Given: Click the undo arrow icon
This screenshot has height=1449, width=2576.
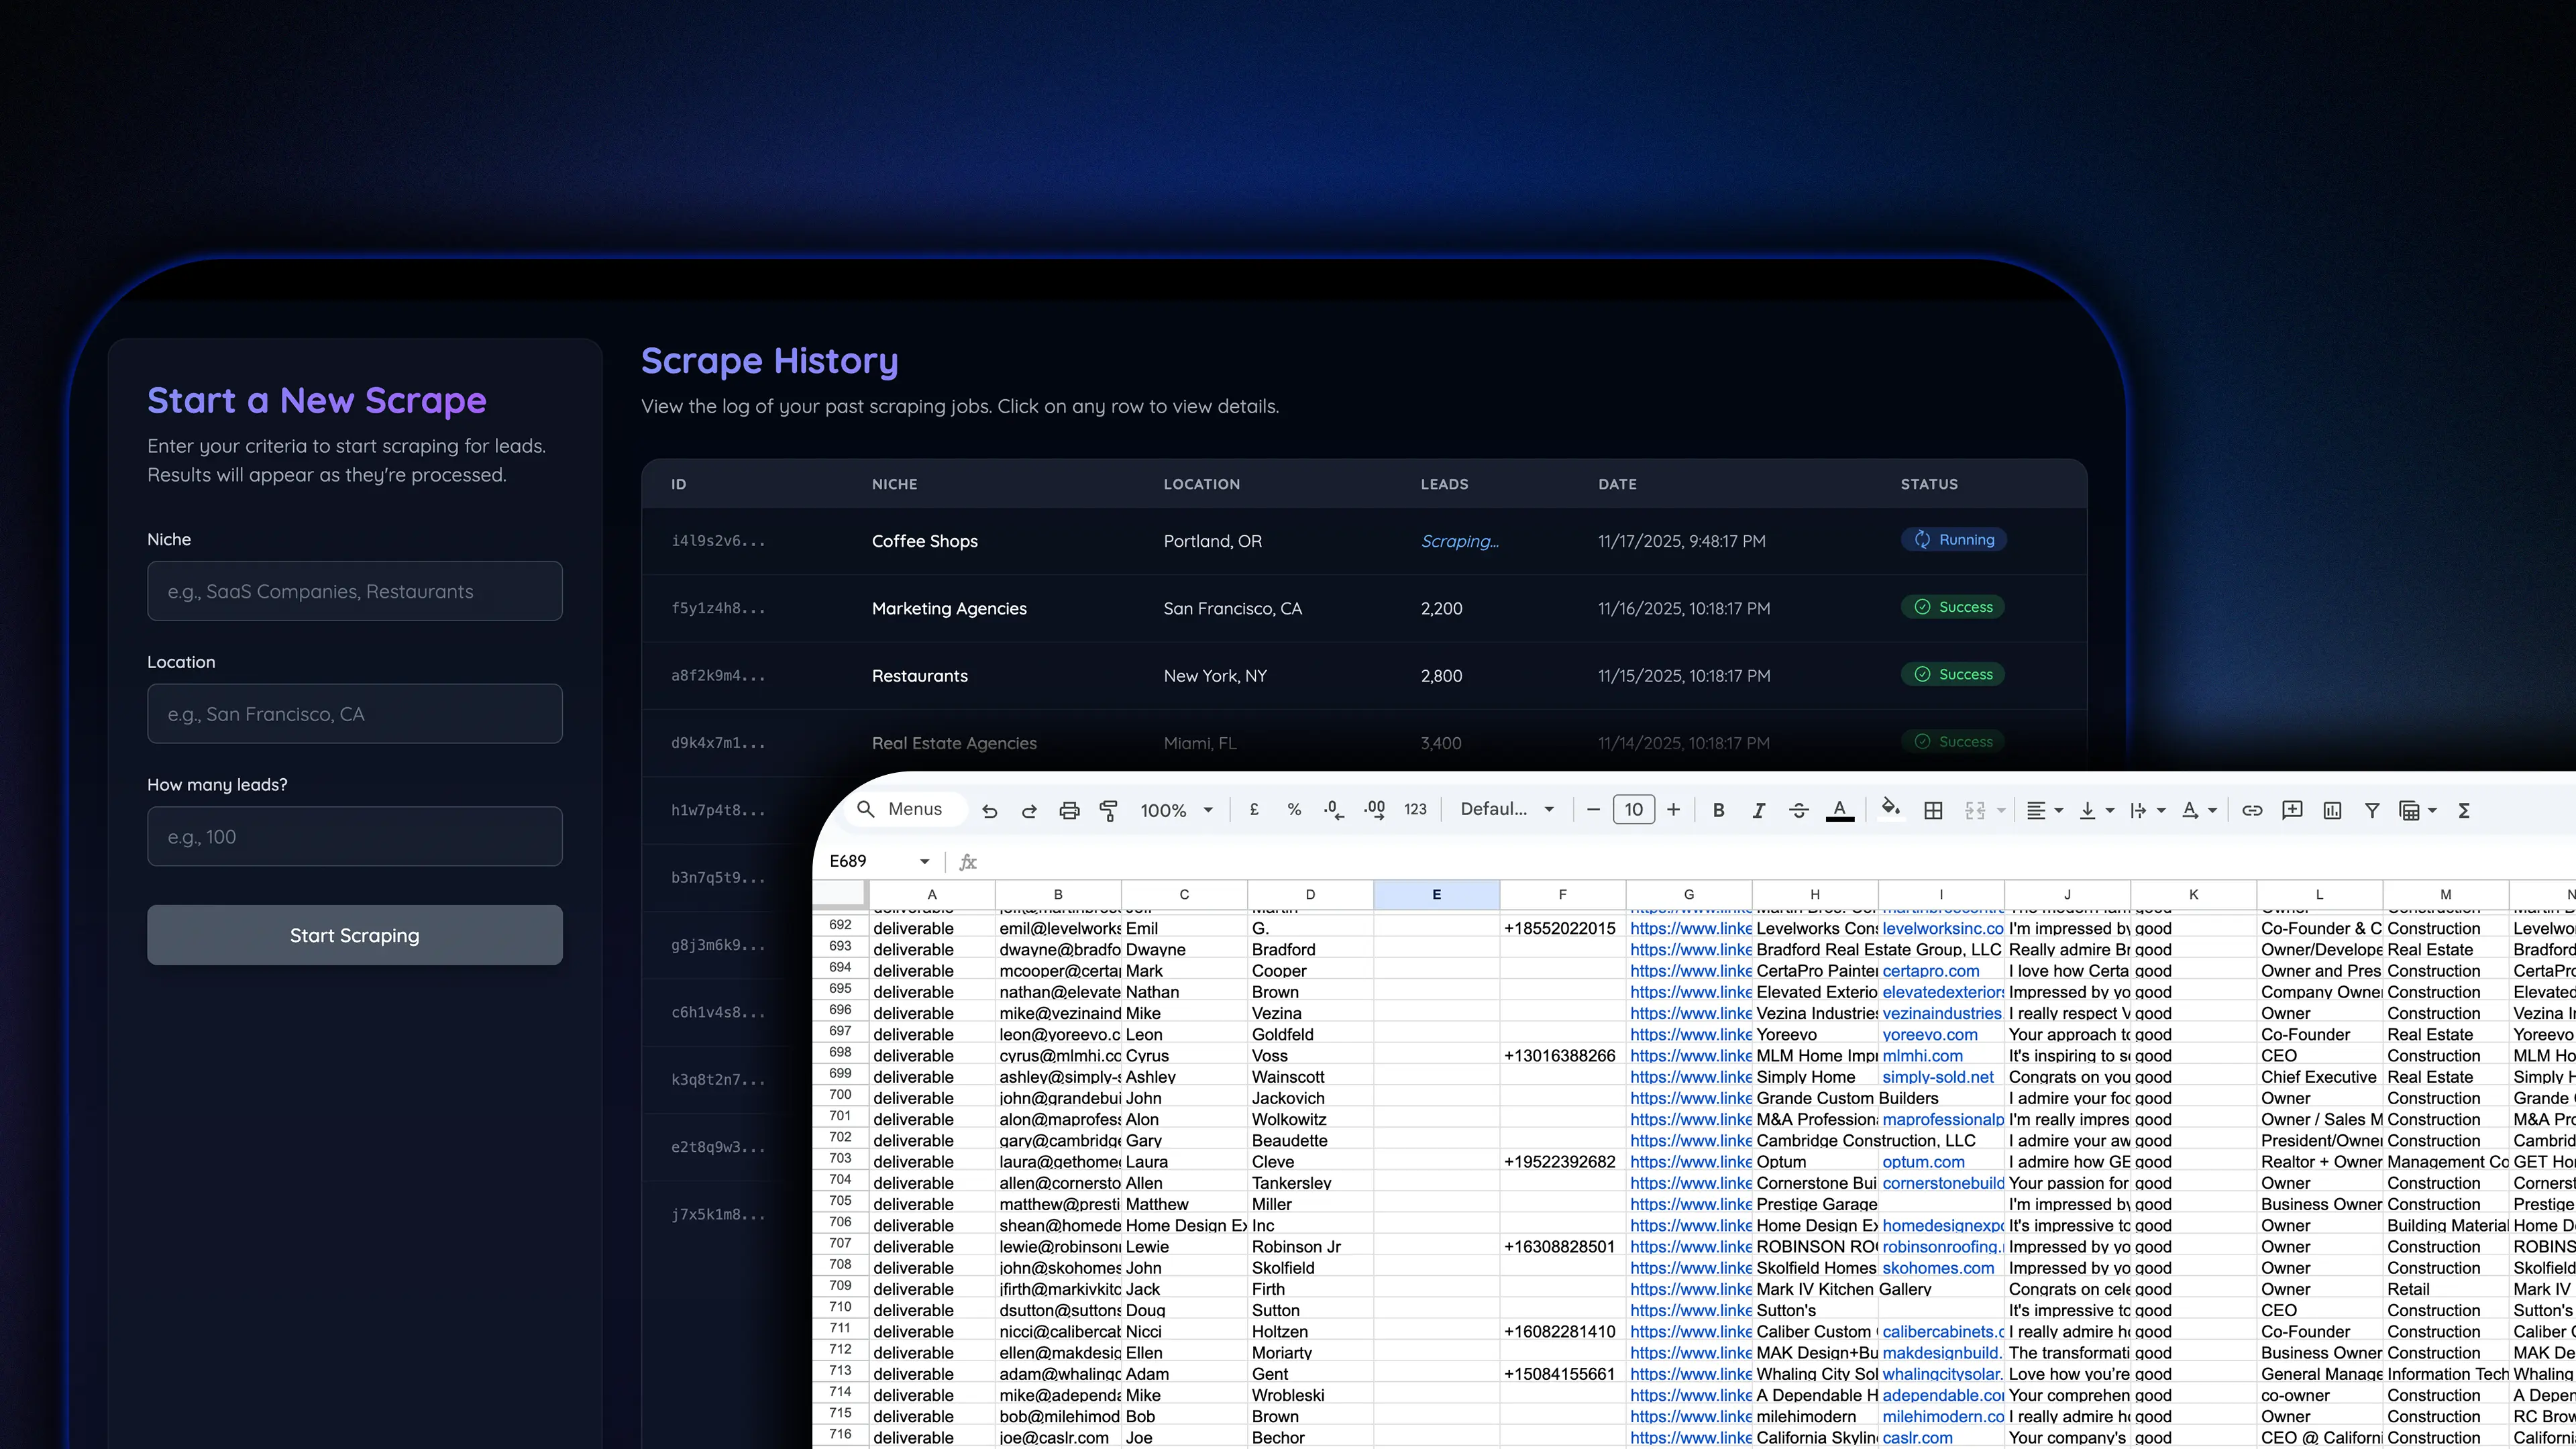Looking at the screenshot, I should pos(989,810).
